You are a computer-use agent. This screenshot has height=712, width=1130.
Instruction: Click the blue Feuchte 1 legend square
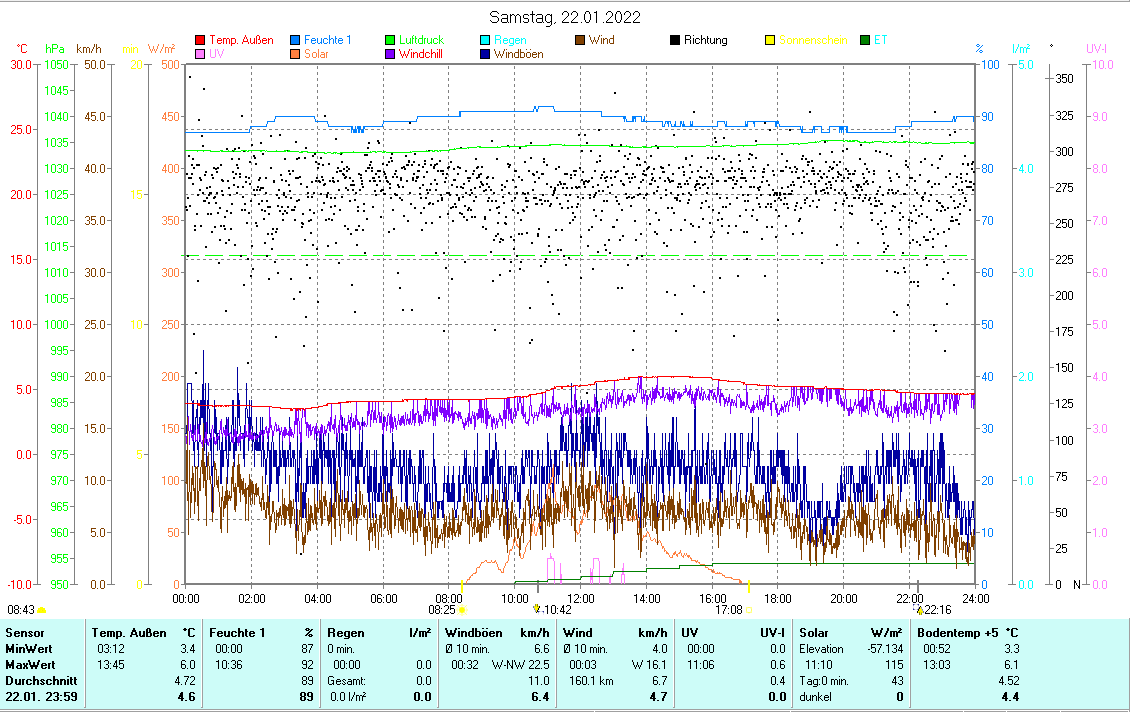tap(295, 41)
